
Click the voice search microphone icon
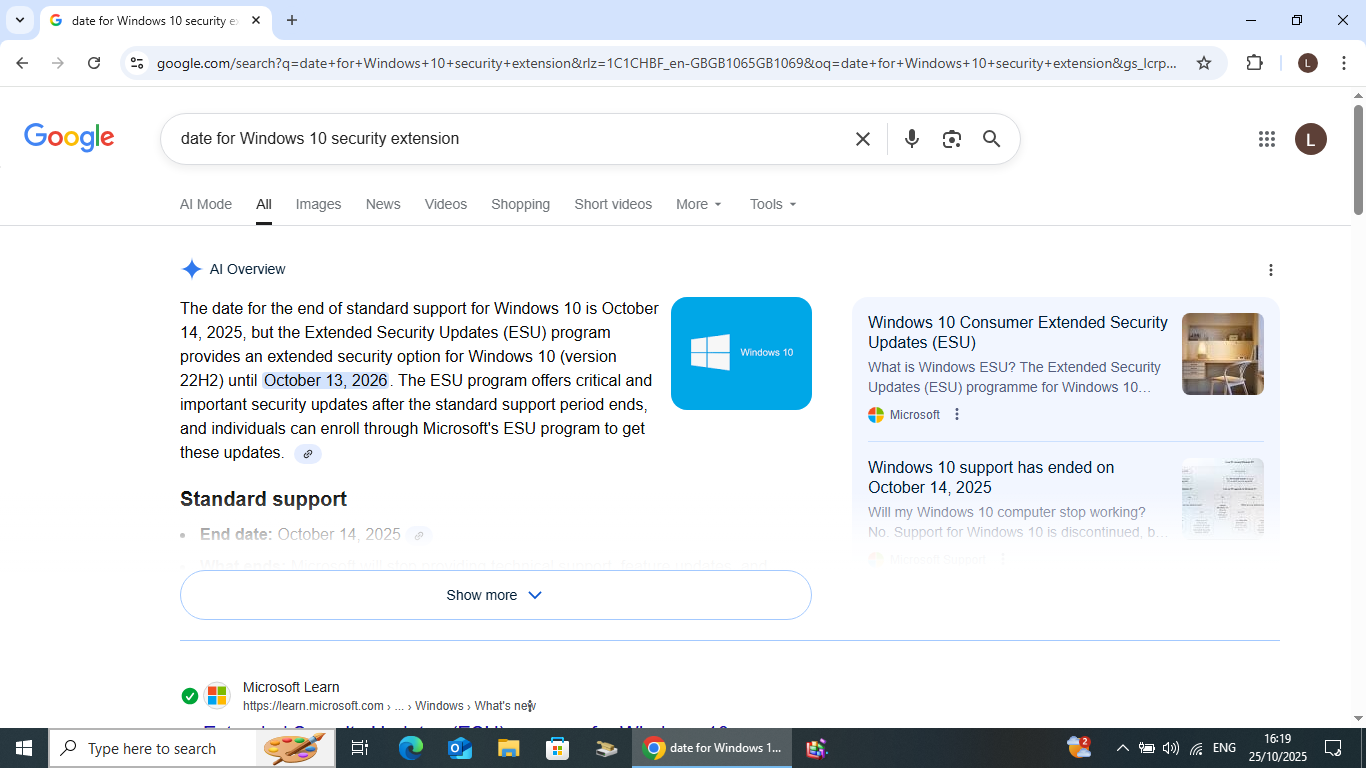[911, 139]
